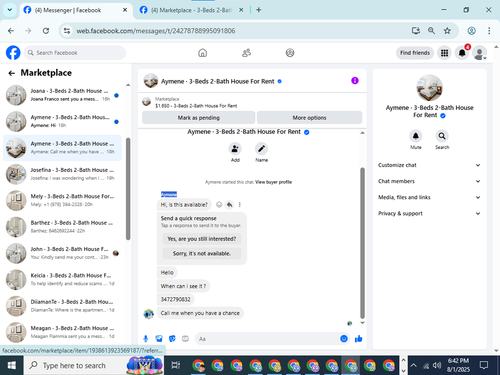The height and width of the screenshot is (375, 500).
Task: Open Windows Task View button
Action: (x=176, y=365)
